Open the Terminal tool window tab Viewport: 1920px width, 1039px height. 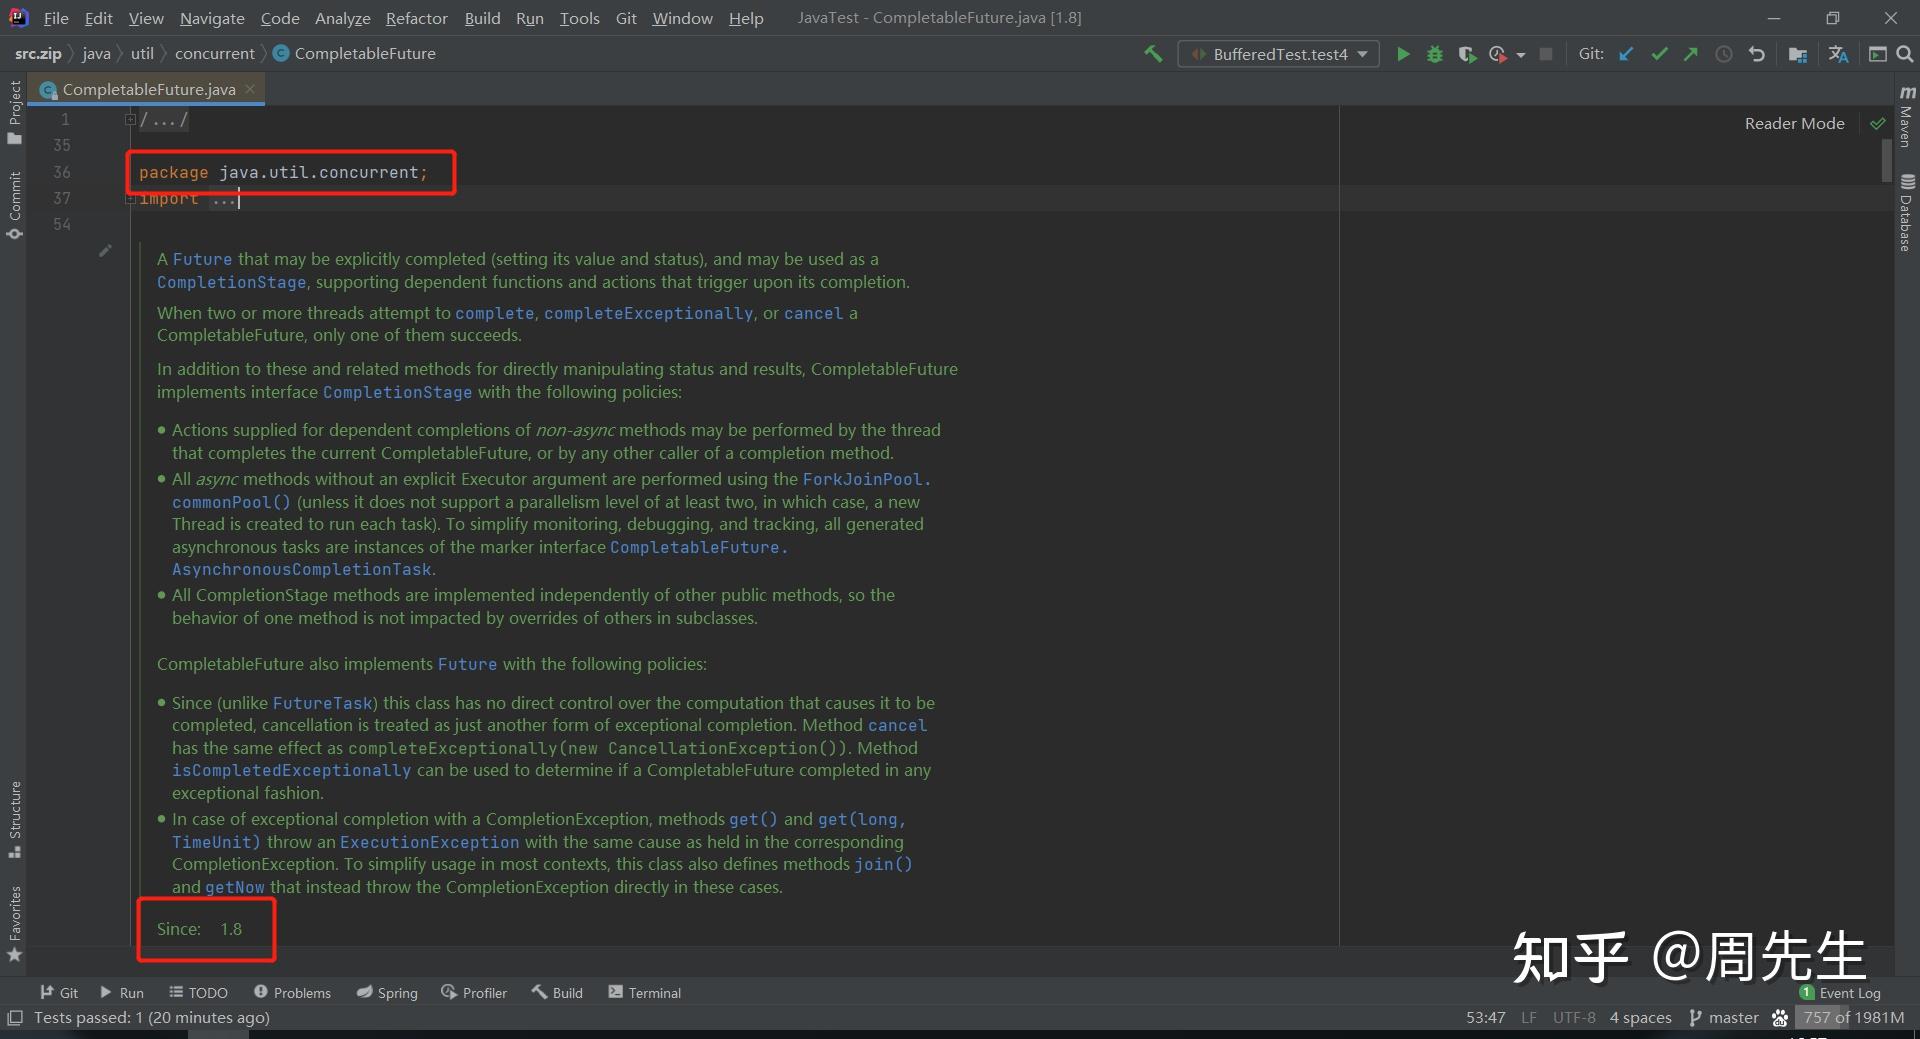point(644,992)
